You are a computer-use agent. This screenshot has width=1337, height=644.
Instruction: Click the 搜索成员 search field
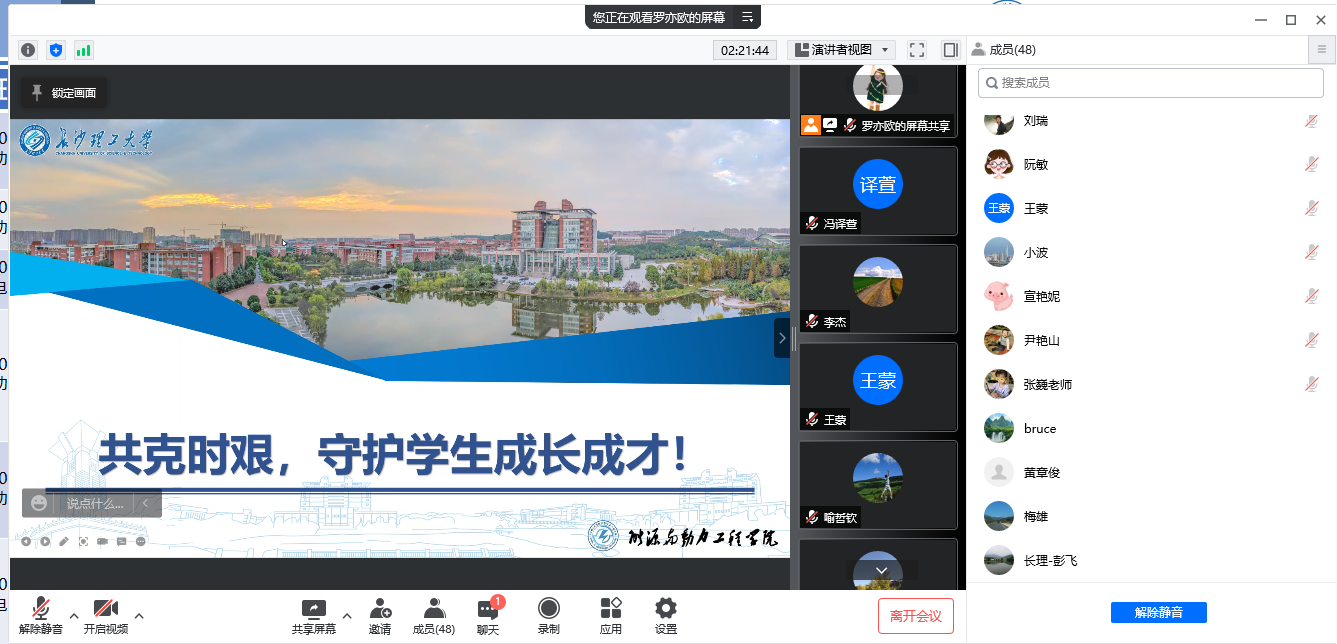click(1151, 83)
